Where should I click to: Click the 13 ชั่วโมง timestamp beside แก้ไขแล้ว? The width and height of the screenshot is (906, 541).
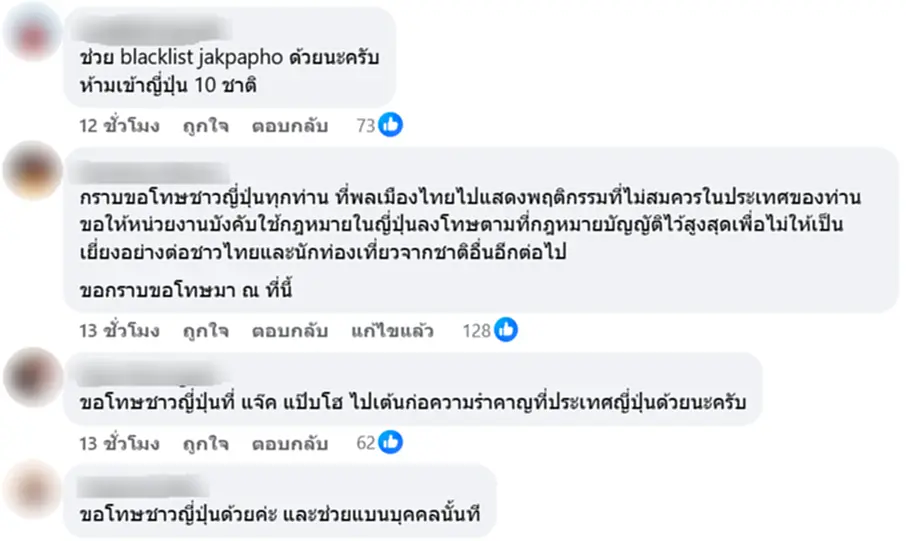point(118,330)
